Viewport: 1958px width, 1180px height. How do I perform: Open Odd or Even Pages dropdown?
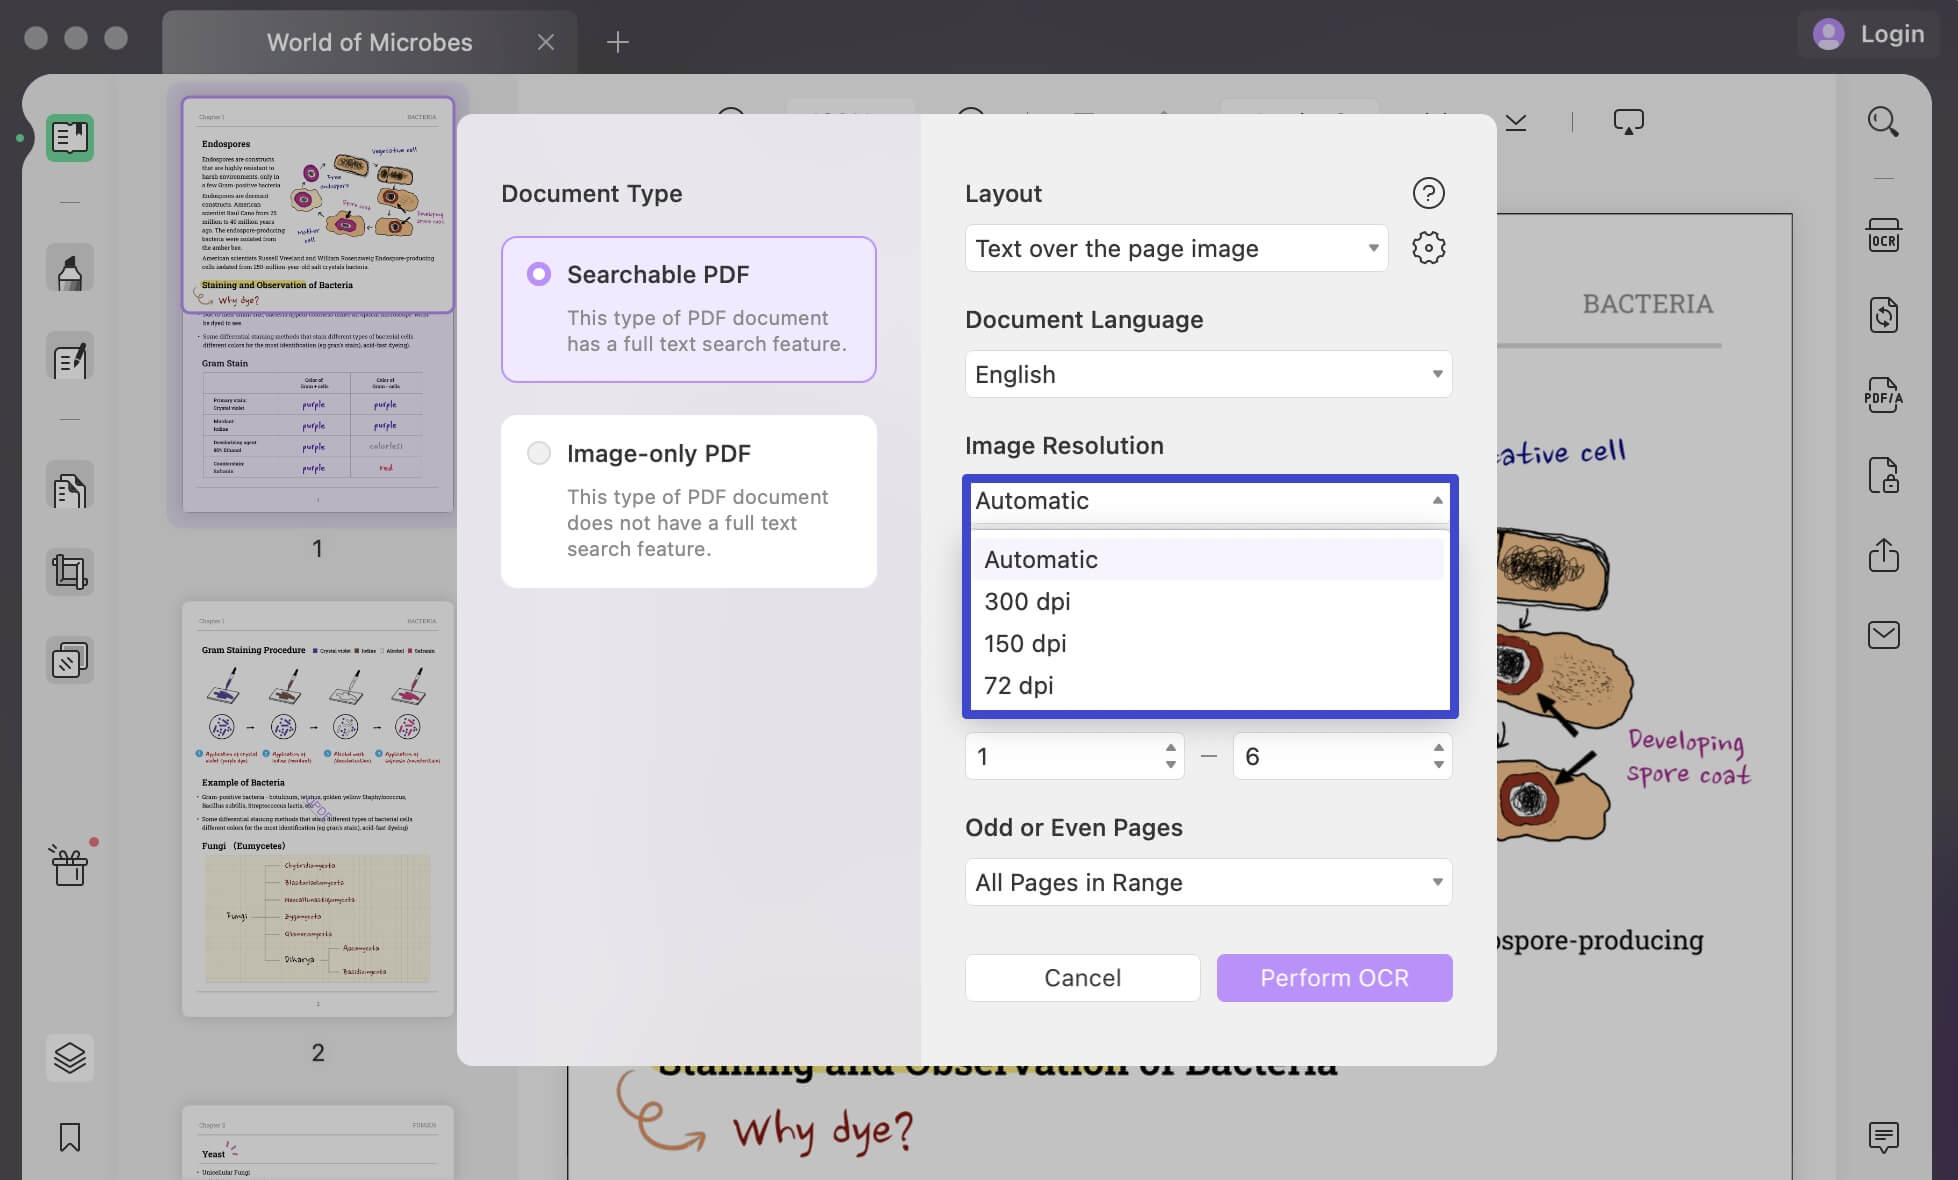1207,881
